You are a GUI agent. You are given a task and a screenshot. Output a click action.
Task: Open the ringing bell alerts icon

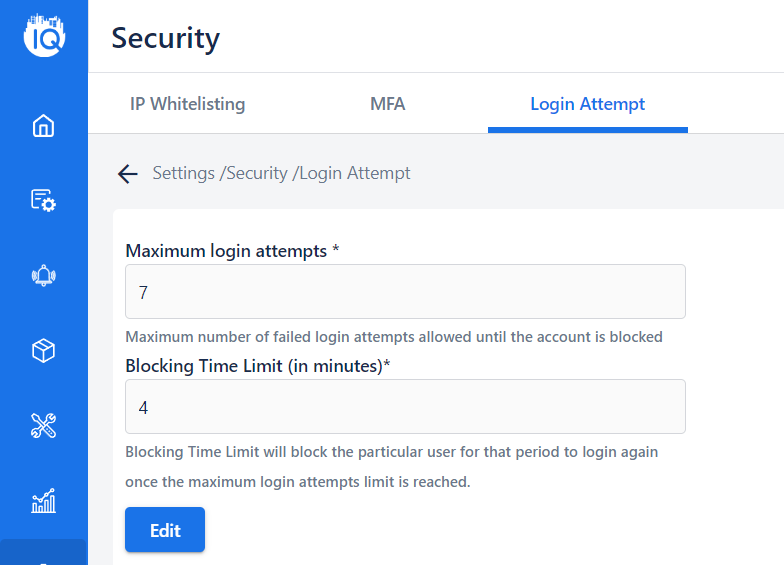(44, 276)
